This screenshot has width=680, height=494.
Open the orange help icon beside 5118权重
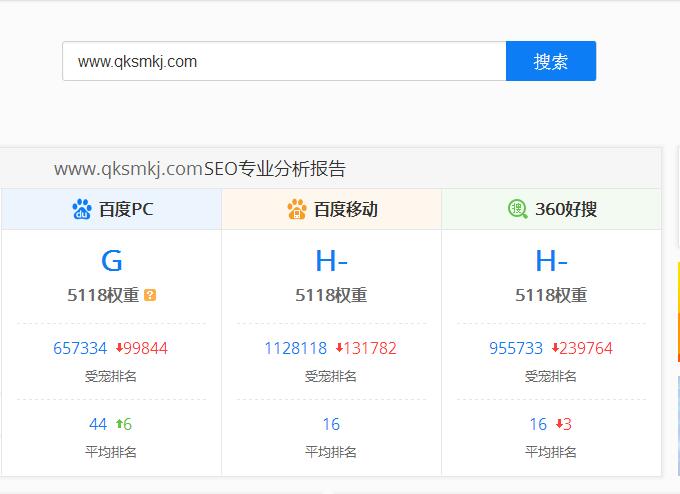pos(150,295)
